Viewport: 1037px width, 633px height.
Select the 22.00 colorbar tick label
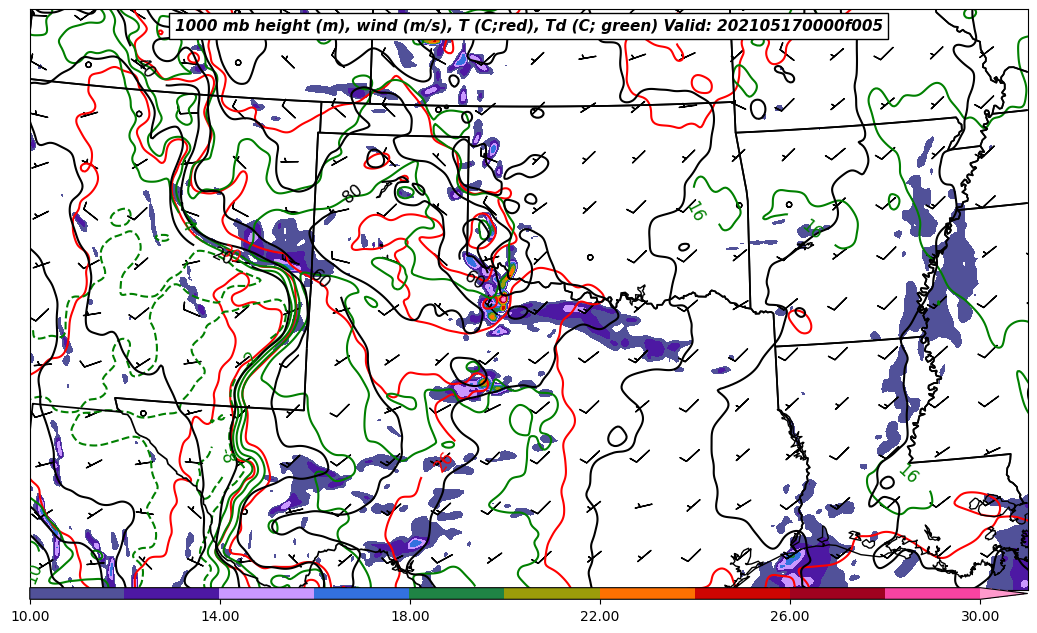[x=600, y=616]
